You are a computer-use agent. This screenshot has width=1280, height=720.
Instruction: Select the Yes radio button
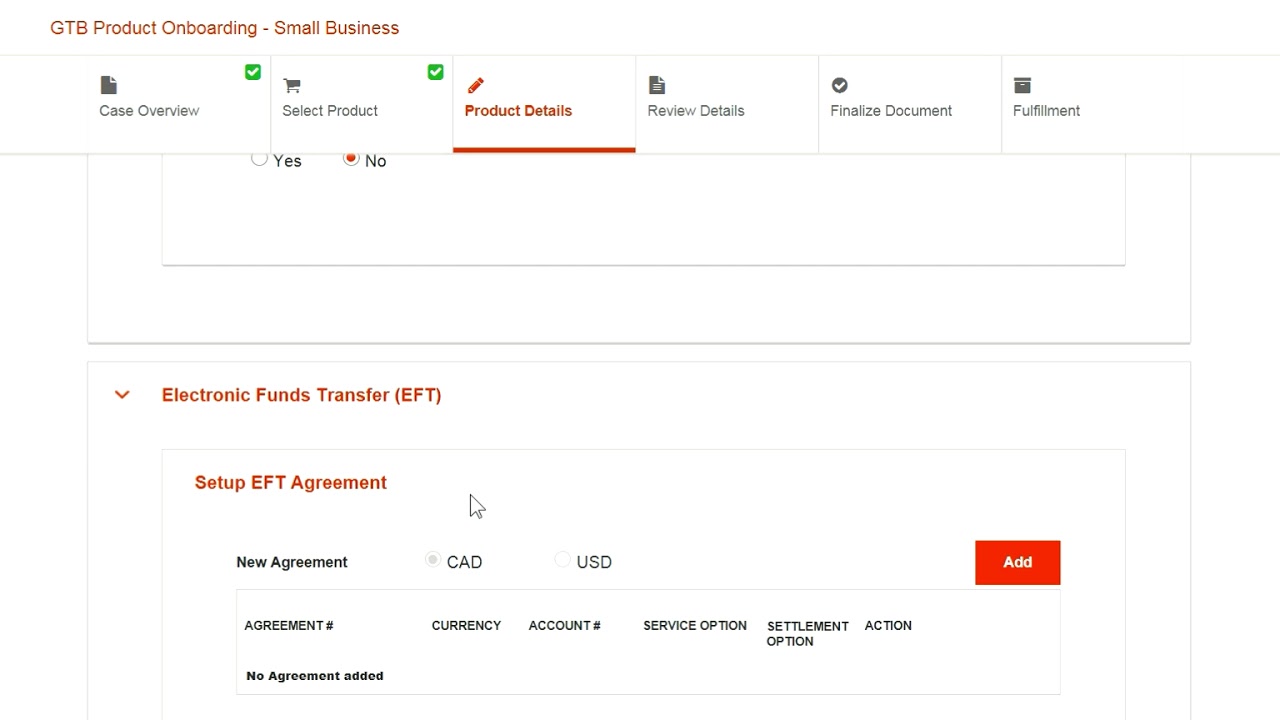pyautogui.click(x=260, y=159)
